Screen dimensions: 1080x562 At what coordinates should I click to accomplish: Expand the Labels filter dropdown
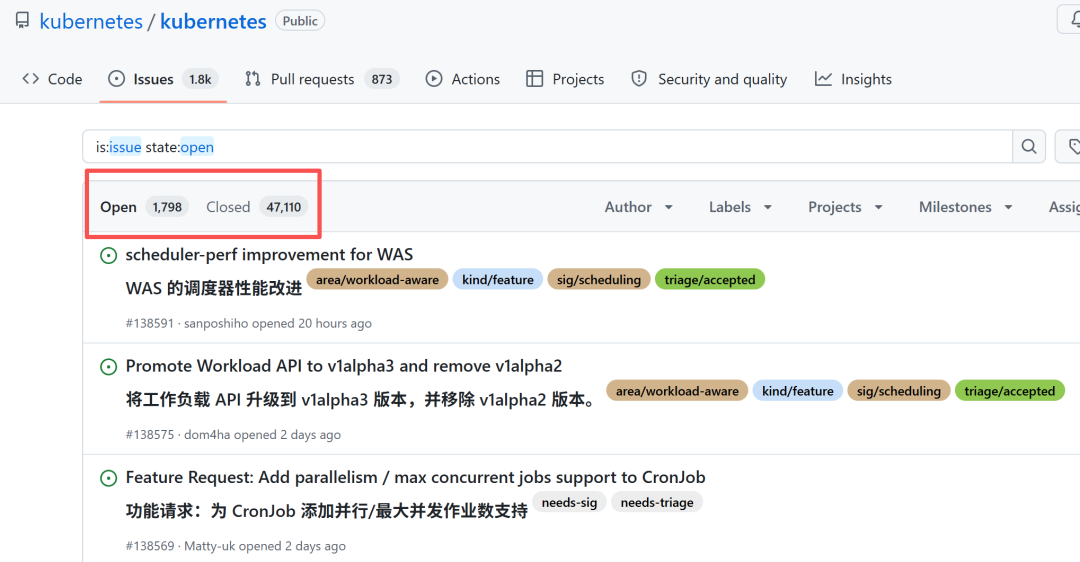pyautogui.click(x=740, y=207)
